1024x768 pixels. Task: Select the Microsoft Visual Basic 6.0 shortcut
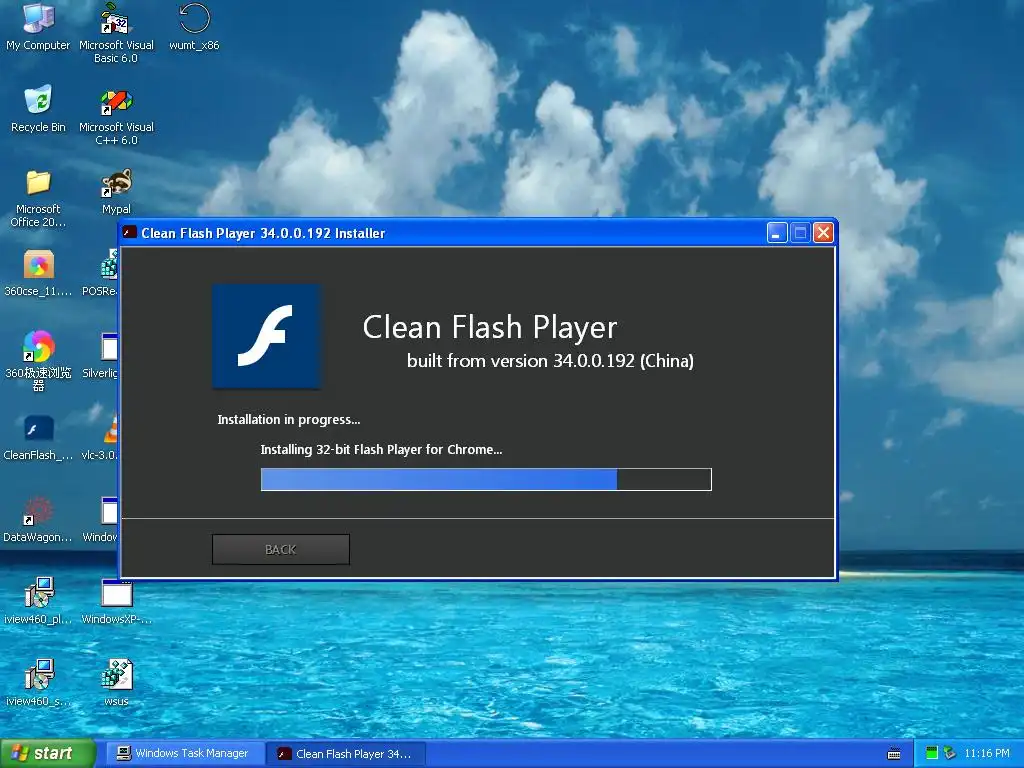click(x=116, y=33)
